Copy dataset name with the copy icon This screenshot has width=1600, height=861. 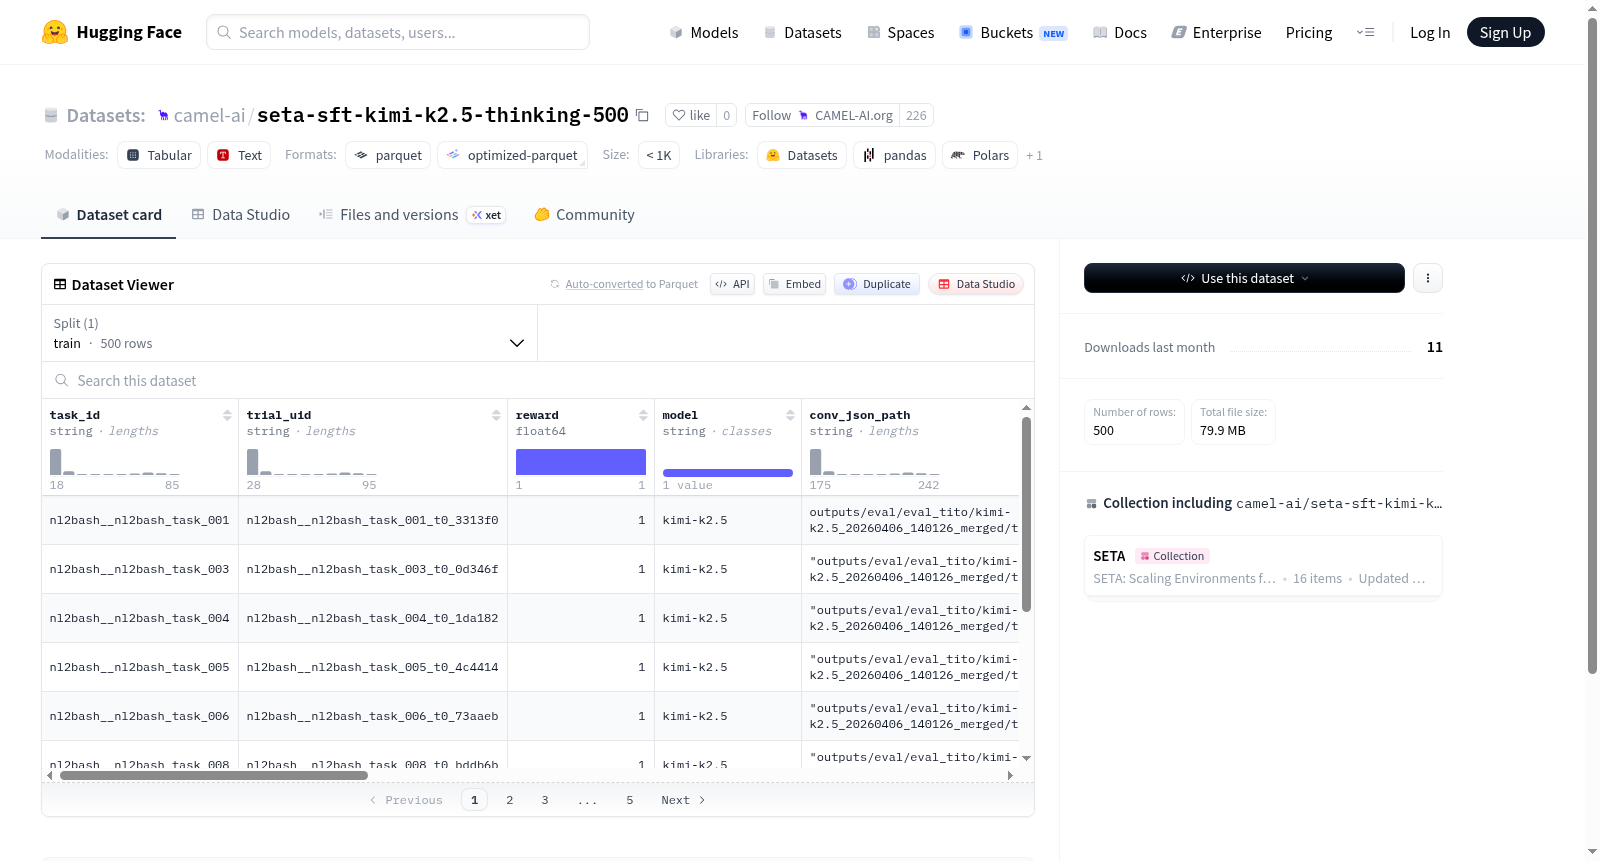(642, 115)
